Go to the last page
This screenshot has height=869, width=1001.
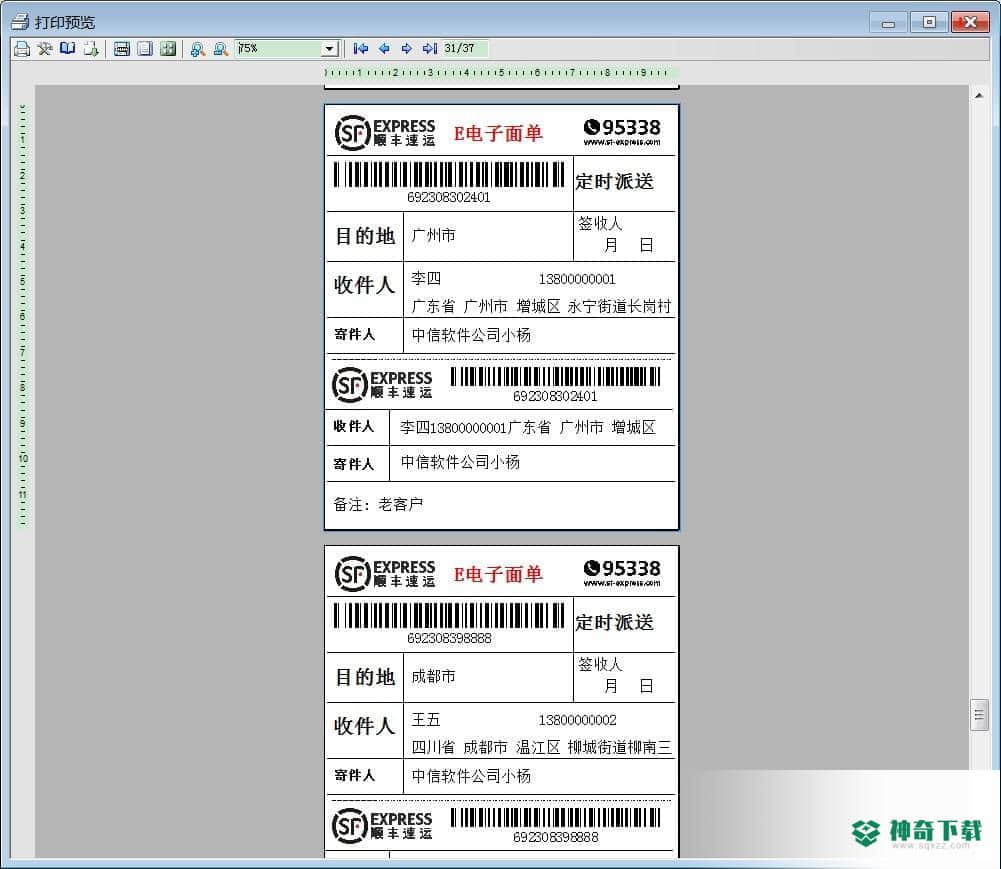[x=430, y=49]
